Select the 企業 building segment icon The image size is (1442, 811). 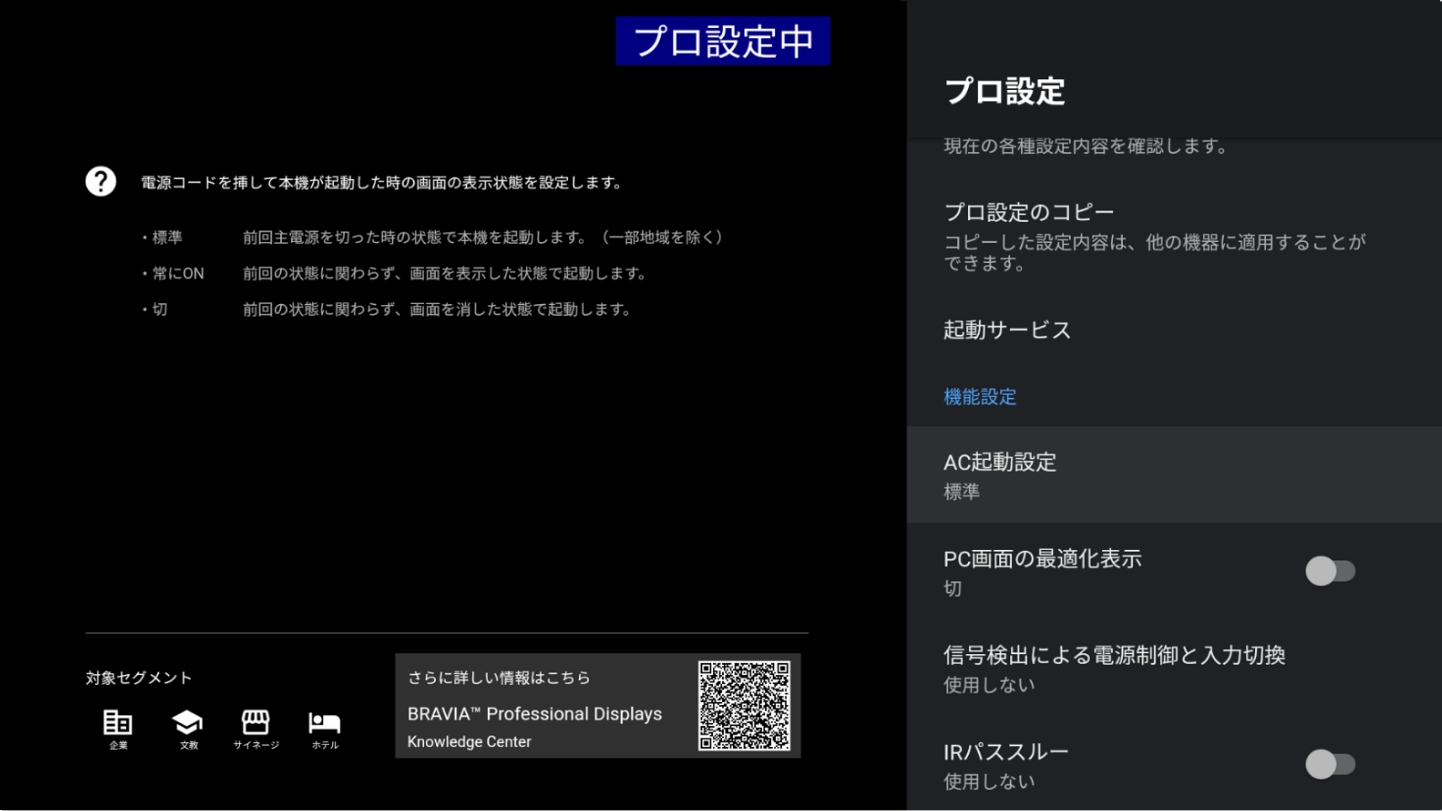[x=118, y=723]
